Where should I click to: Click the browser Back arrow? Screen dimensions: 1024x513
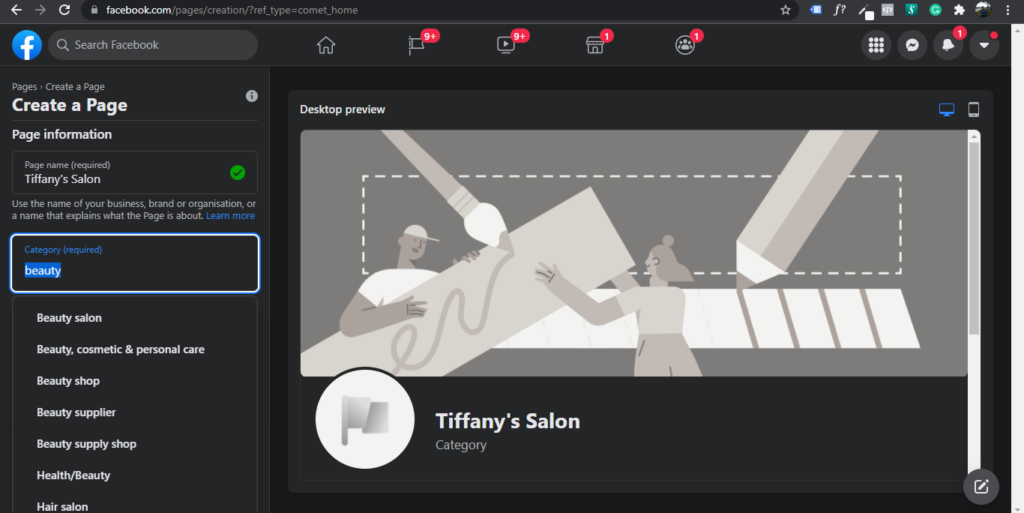pyautogui.click(x=16, y=10)
